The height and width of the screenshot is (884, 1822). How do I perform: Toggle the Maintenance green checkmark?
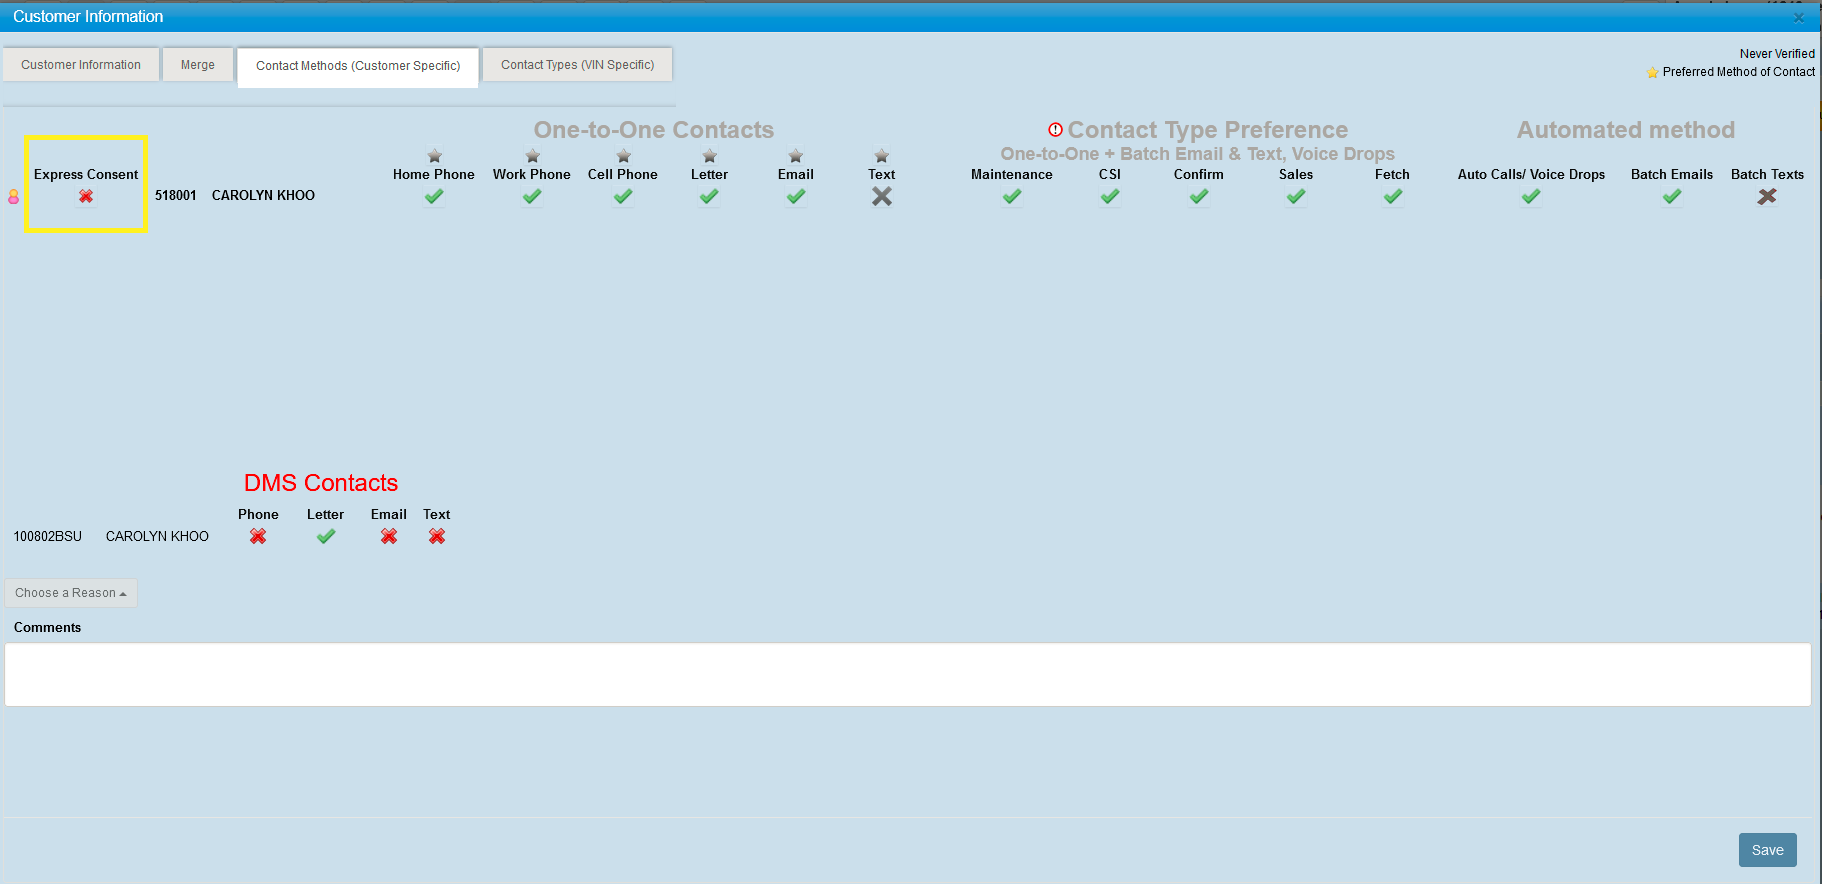tap(1011, 196)
